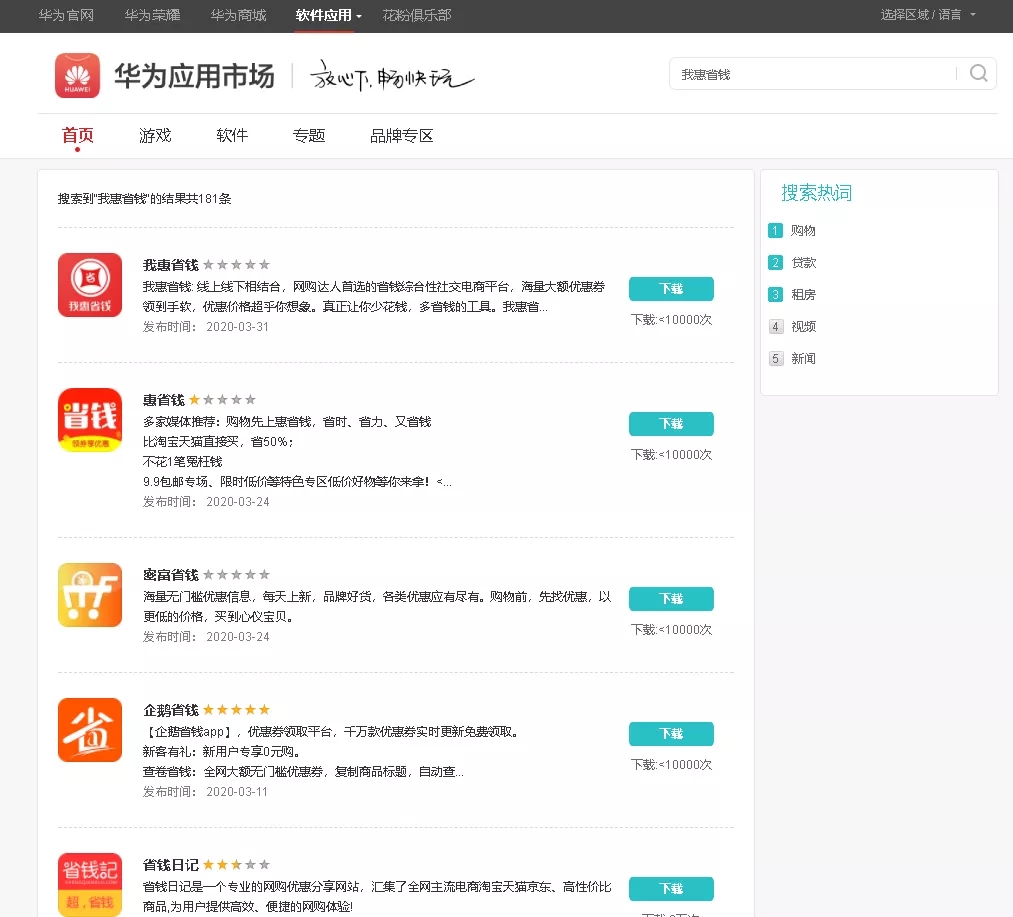Open the 惠省钱 app title link
Image resolution: width=1013 pixels, height=917 pixels.
tap(163, 400)
